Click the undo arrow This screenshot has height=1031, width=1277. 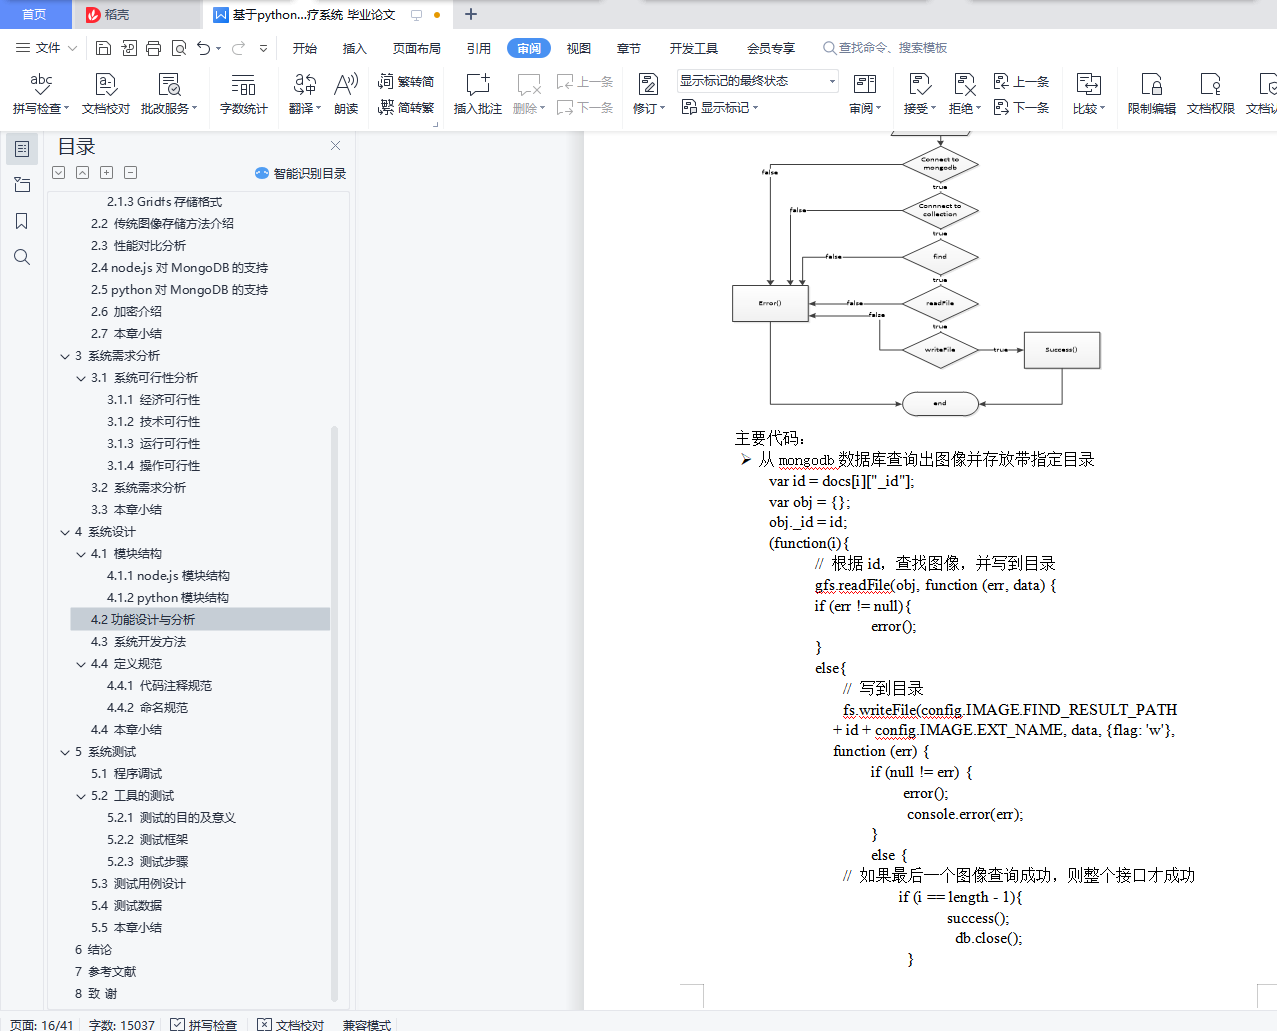pos(204,48)
